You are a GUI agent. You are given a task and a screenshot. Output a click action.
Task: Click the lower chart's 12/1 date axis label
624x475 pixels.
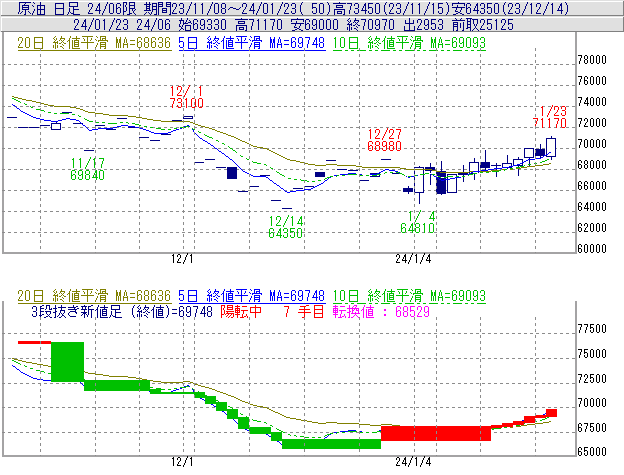click(182, 462)
